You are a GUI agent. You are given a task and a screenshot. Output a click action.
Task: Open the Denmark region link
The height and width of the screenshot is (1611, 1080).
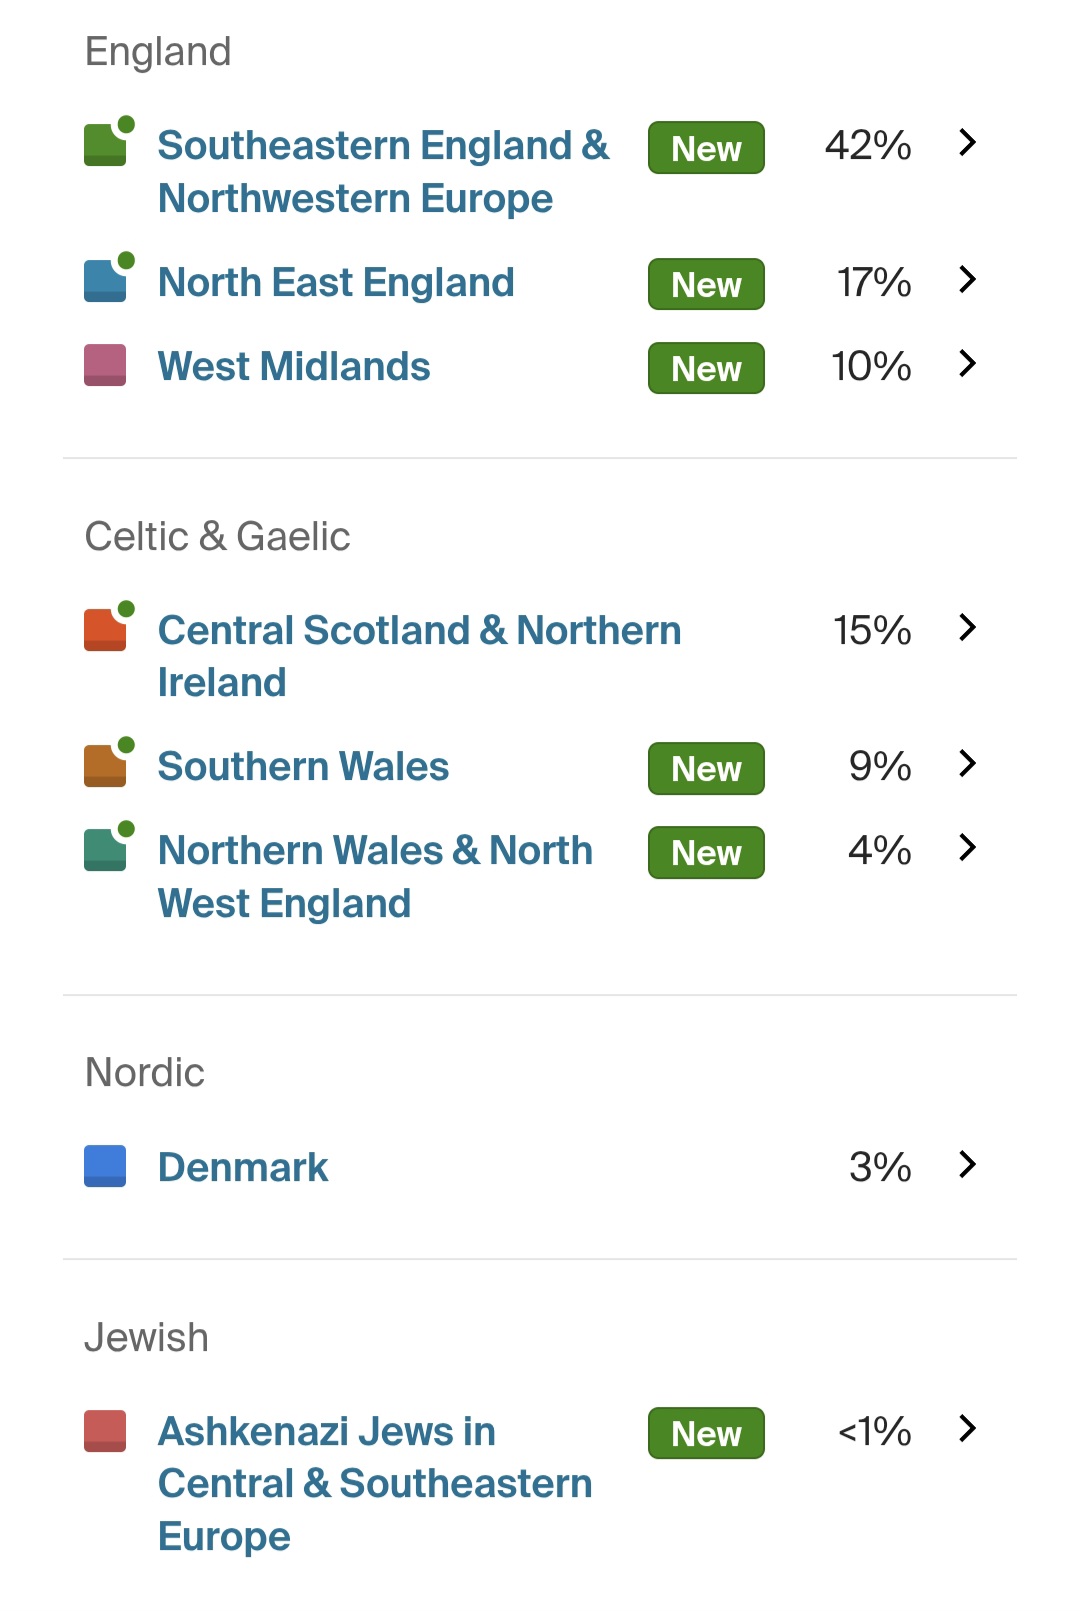pyautogui.click(x=243, y=1167)
